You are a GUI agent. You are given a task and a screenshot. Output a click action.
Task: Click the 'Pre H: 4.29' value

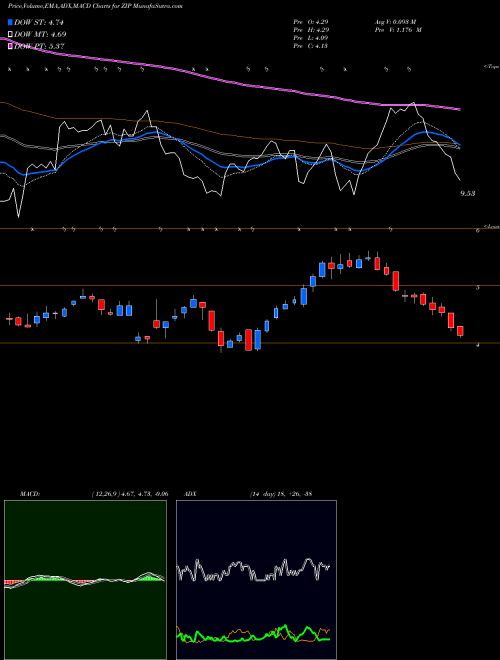311,30
